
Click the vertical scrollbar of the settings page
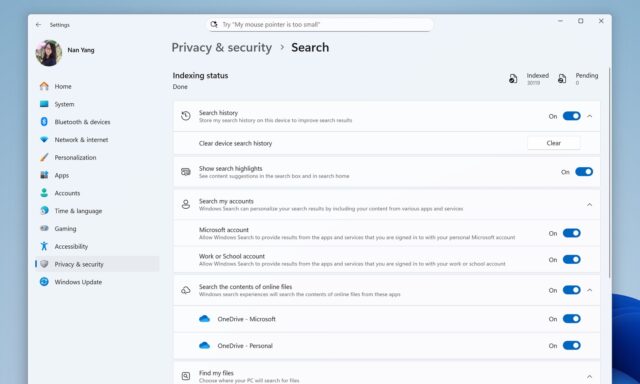pyautogui.click(x=609, y=173)
